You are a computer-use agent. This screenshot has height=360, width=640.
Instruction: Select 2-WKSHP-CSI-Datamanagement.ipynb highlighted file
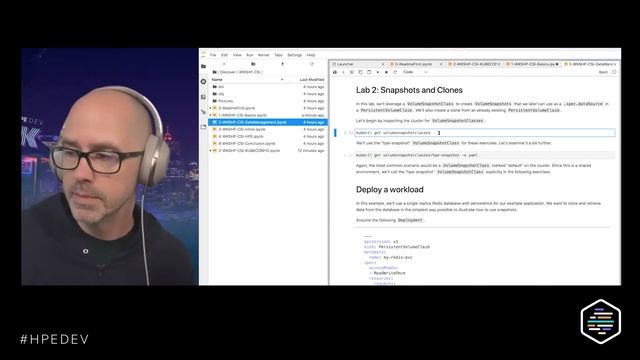tap(268, 122)
